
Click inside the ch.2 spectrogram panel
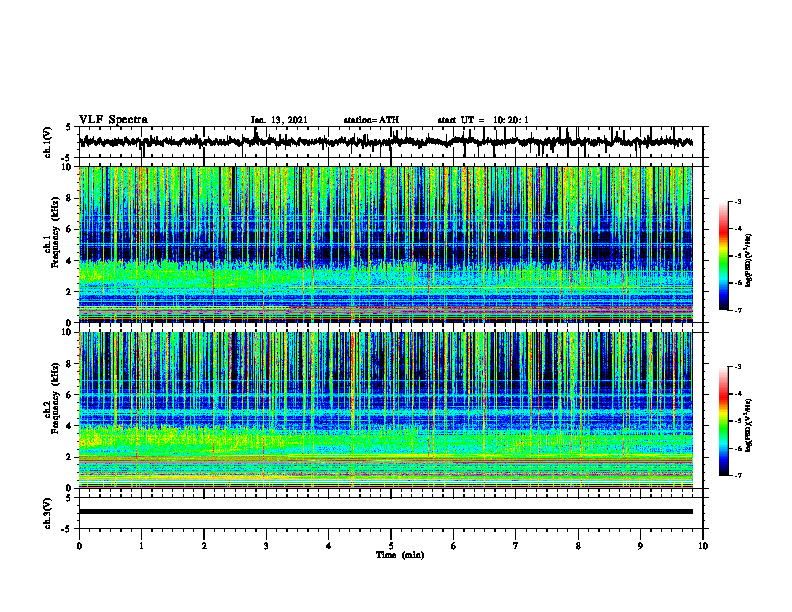pyautogui.click(x=385, y=410)
